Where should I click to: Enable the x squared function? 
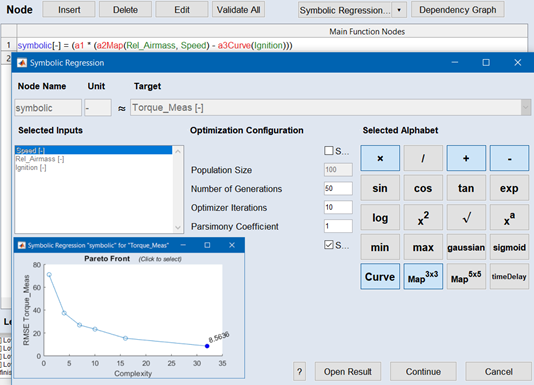pyautogui.click(x=423, y=217)
